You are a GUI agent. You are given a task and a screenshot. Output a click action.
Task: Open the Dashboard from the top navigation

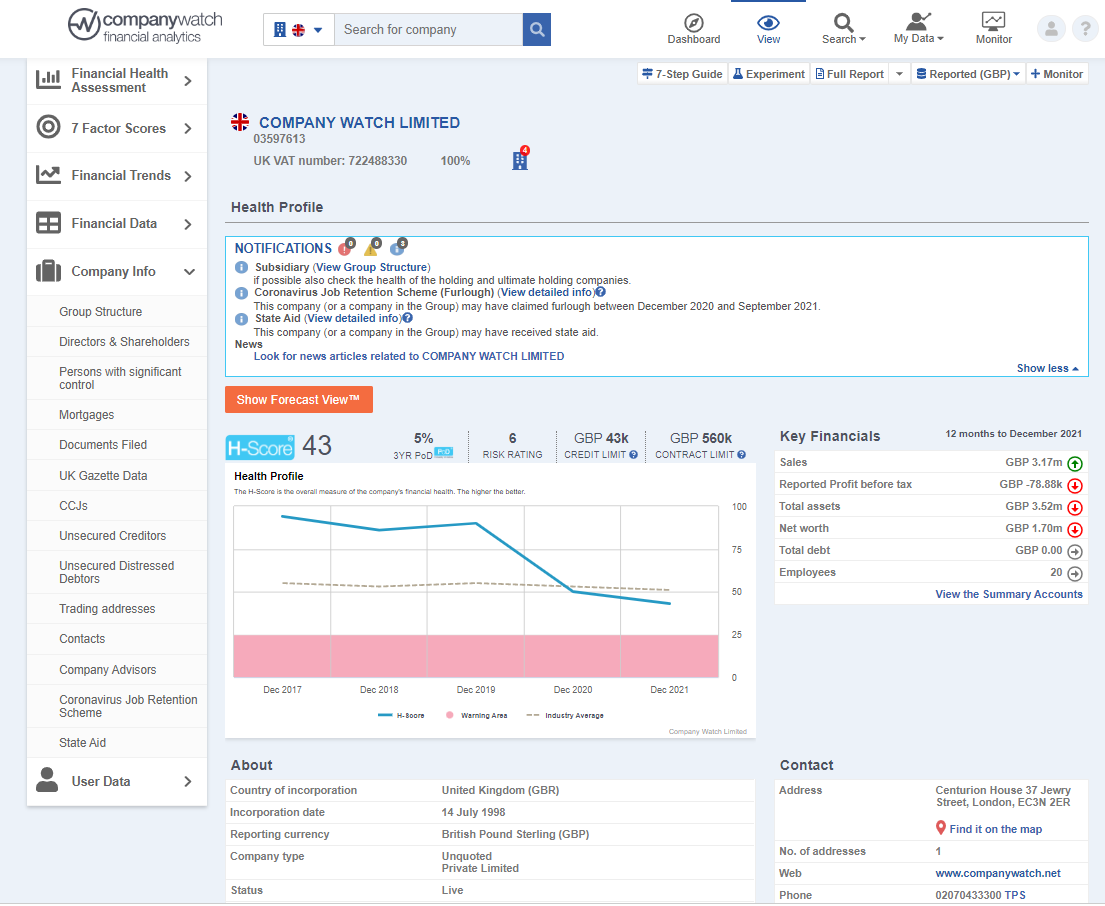pos(693,30)
